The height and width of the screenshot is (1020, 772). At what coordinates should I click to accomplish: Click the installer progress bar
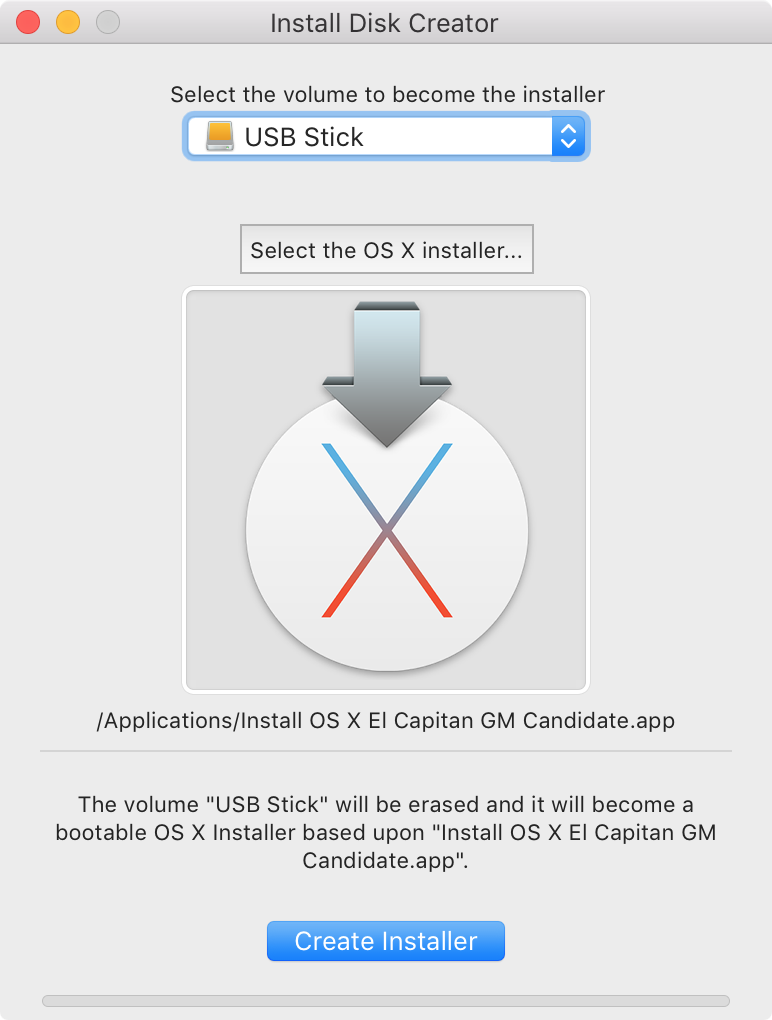pyautogui.click(x=386, y=1000)
